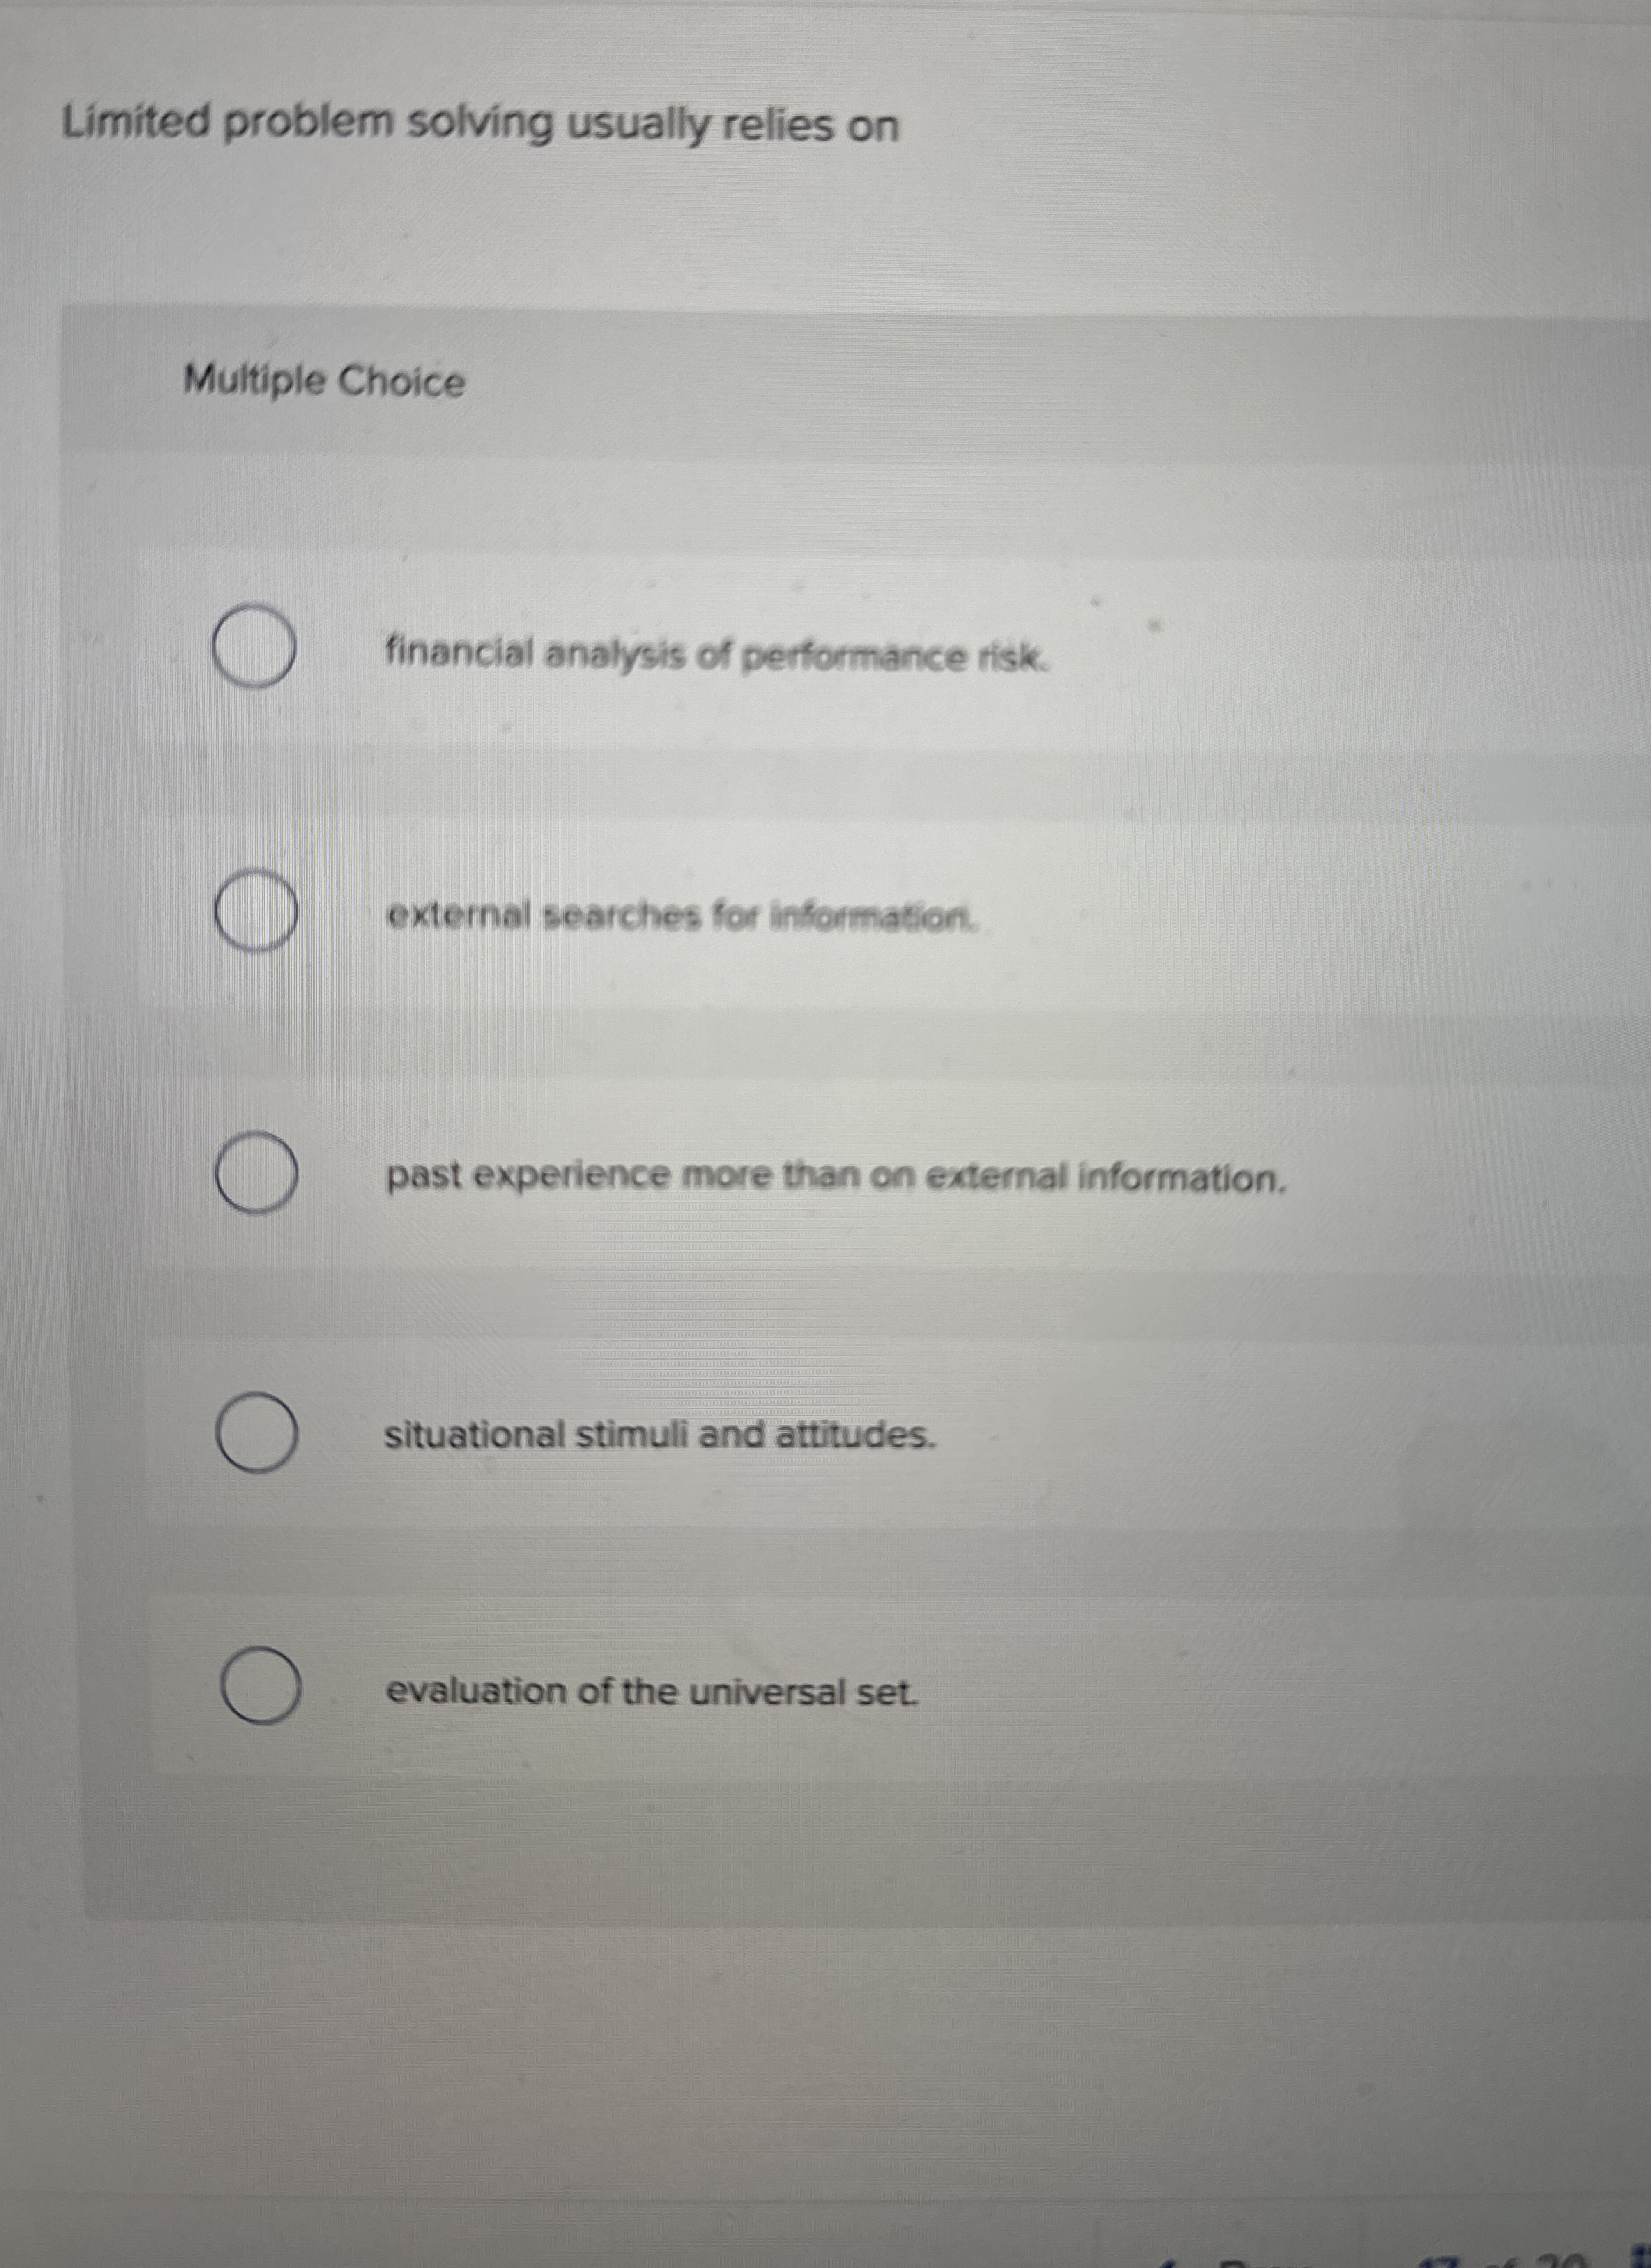Click the answer text 'financial analysis of performance risk'

coord(716,655)
